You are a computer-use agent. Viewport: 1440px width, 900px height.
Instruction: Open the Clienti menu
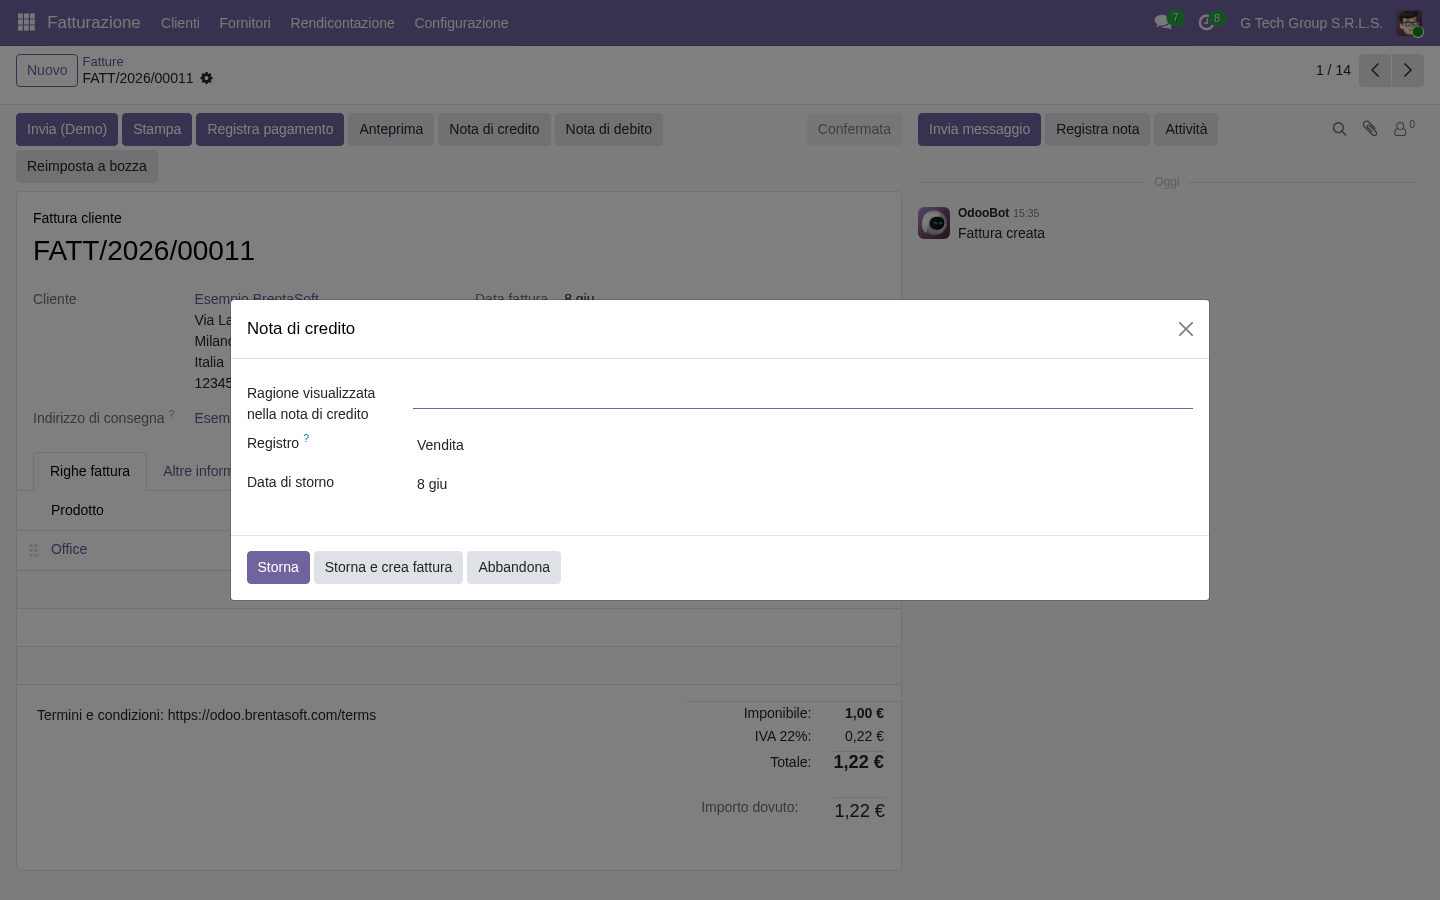click(x=180, y=22)
